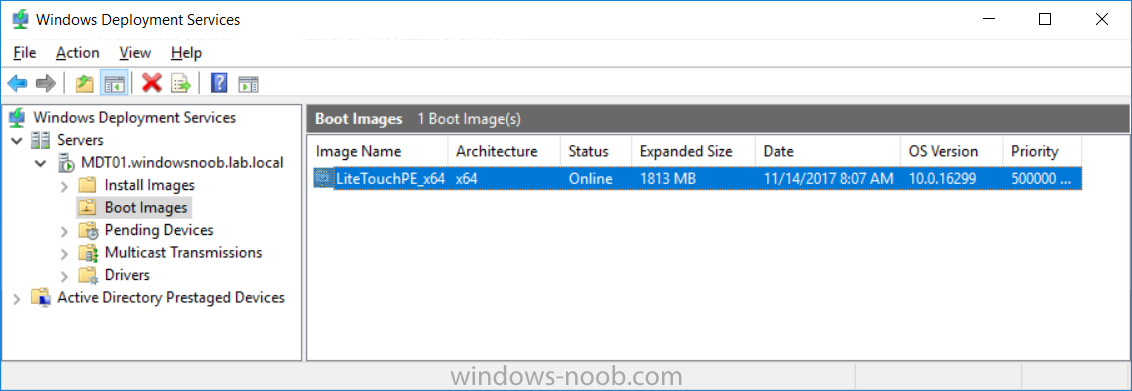Click the blue Help question mark icon

coord(219,84)
